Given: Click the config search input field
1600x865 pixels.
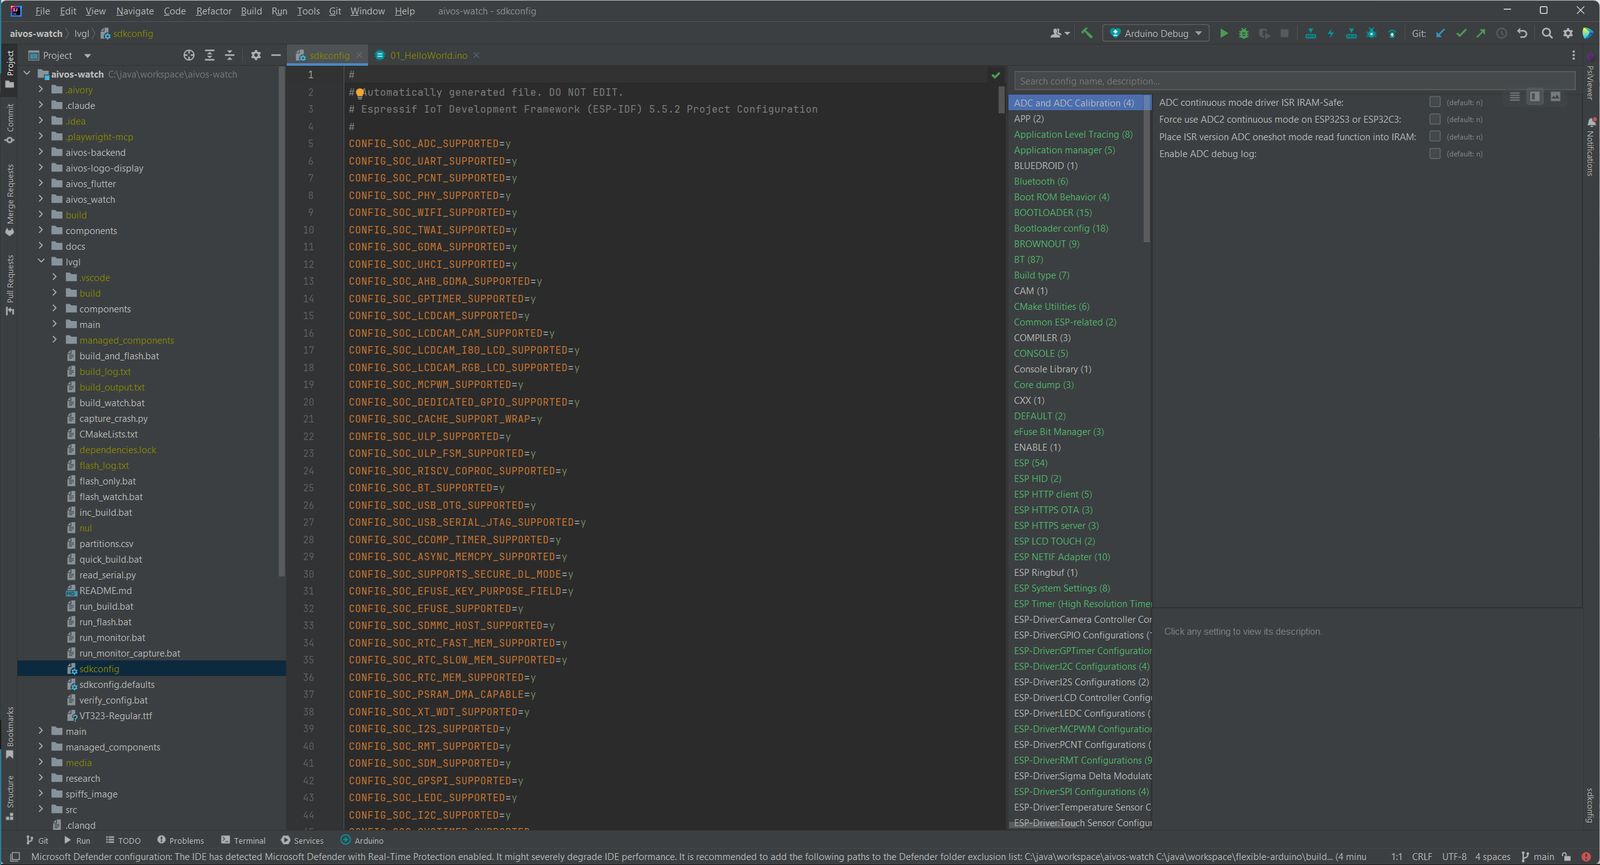Looking at the screenshot, I should (1294, 81).
